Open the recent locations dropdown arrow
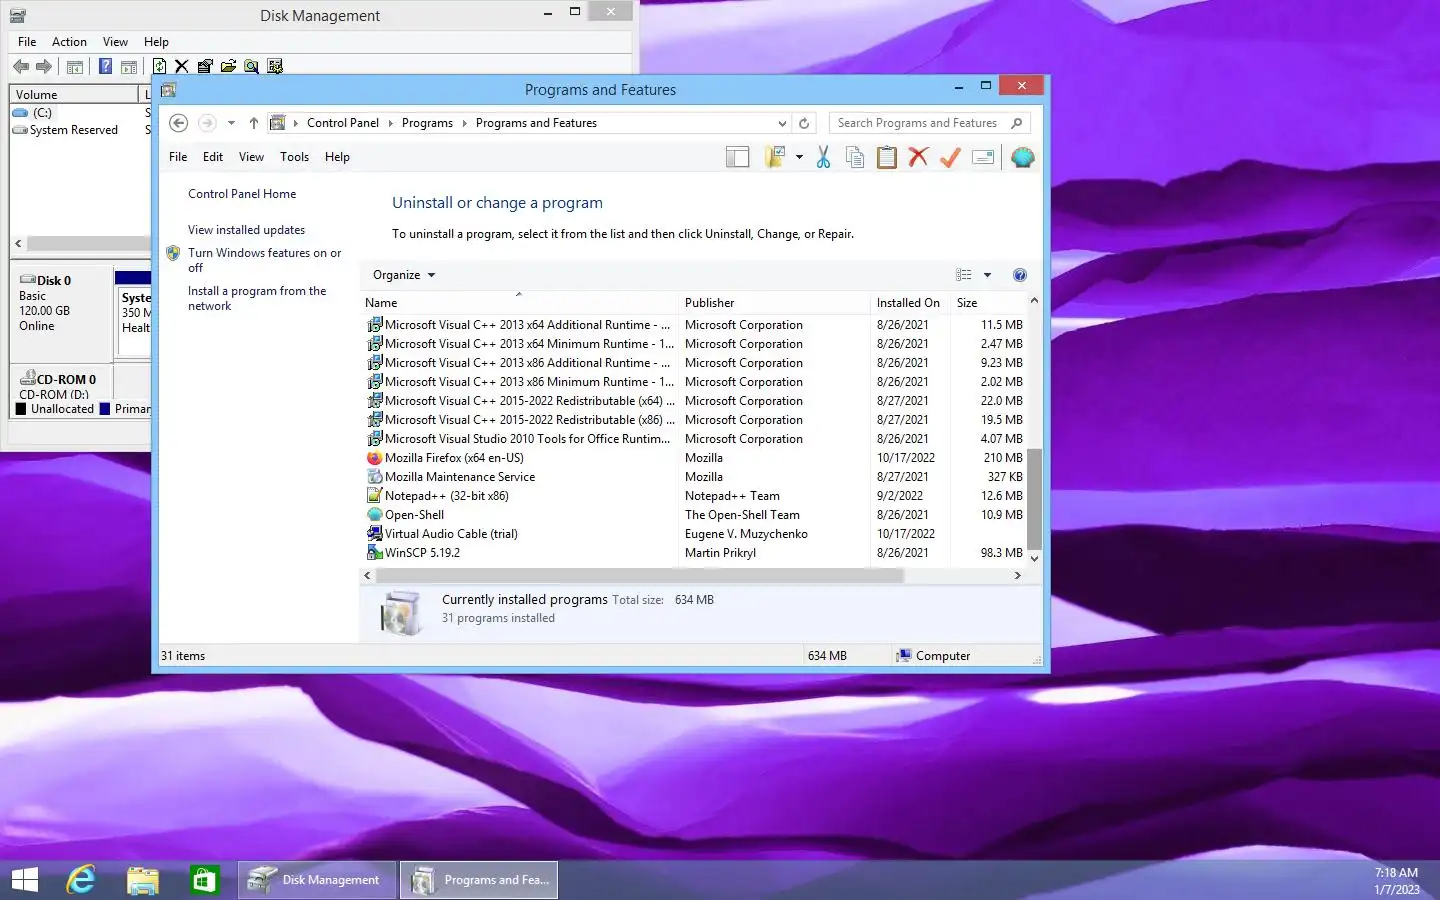The image size is (1440, 900). click(x=231, y=123)
